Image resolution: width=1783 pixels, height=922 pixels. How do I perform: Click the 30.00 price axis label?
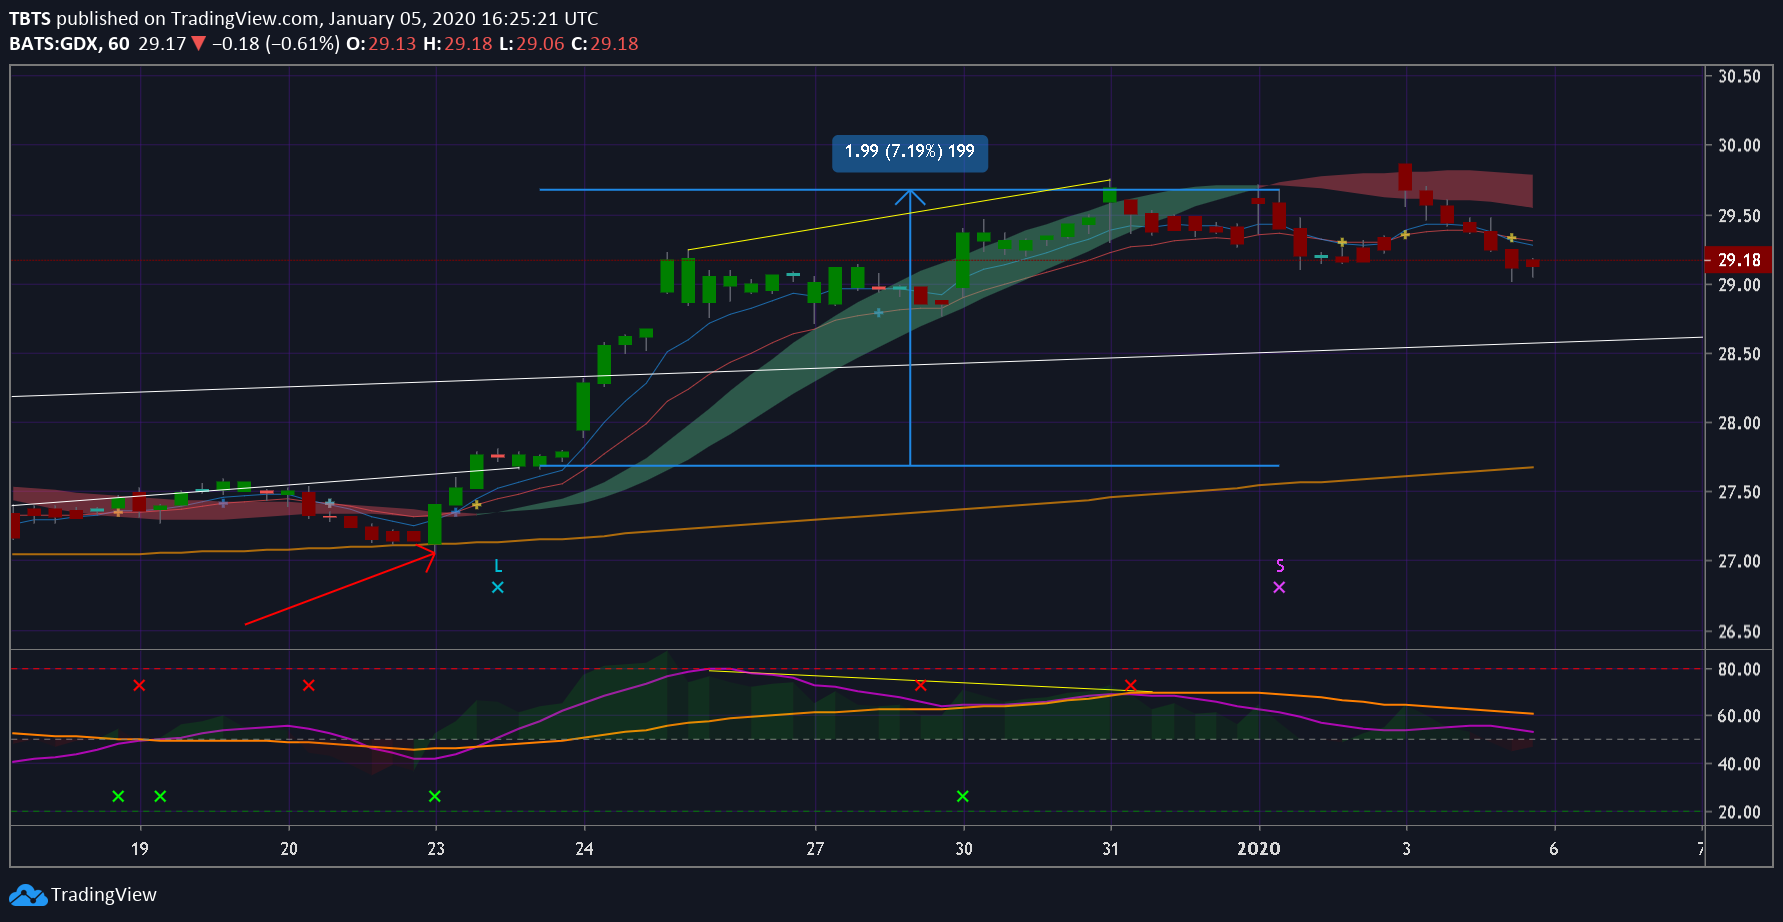click(1739, 145)
